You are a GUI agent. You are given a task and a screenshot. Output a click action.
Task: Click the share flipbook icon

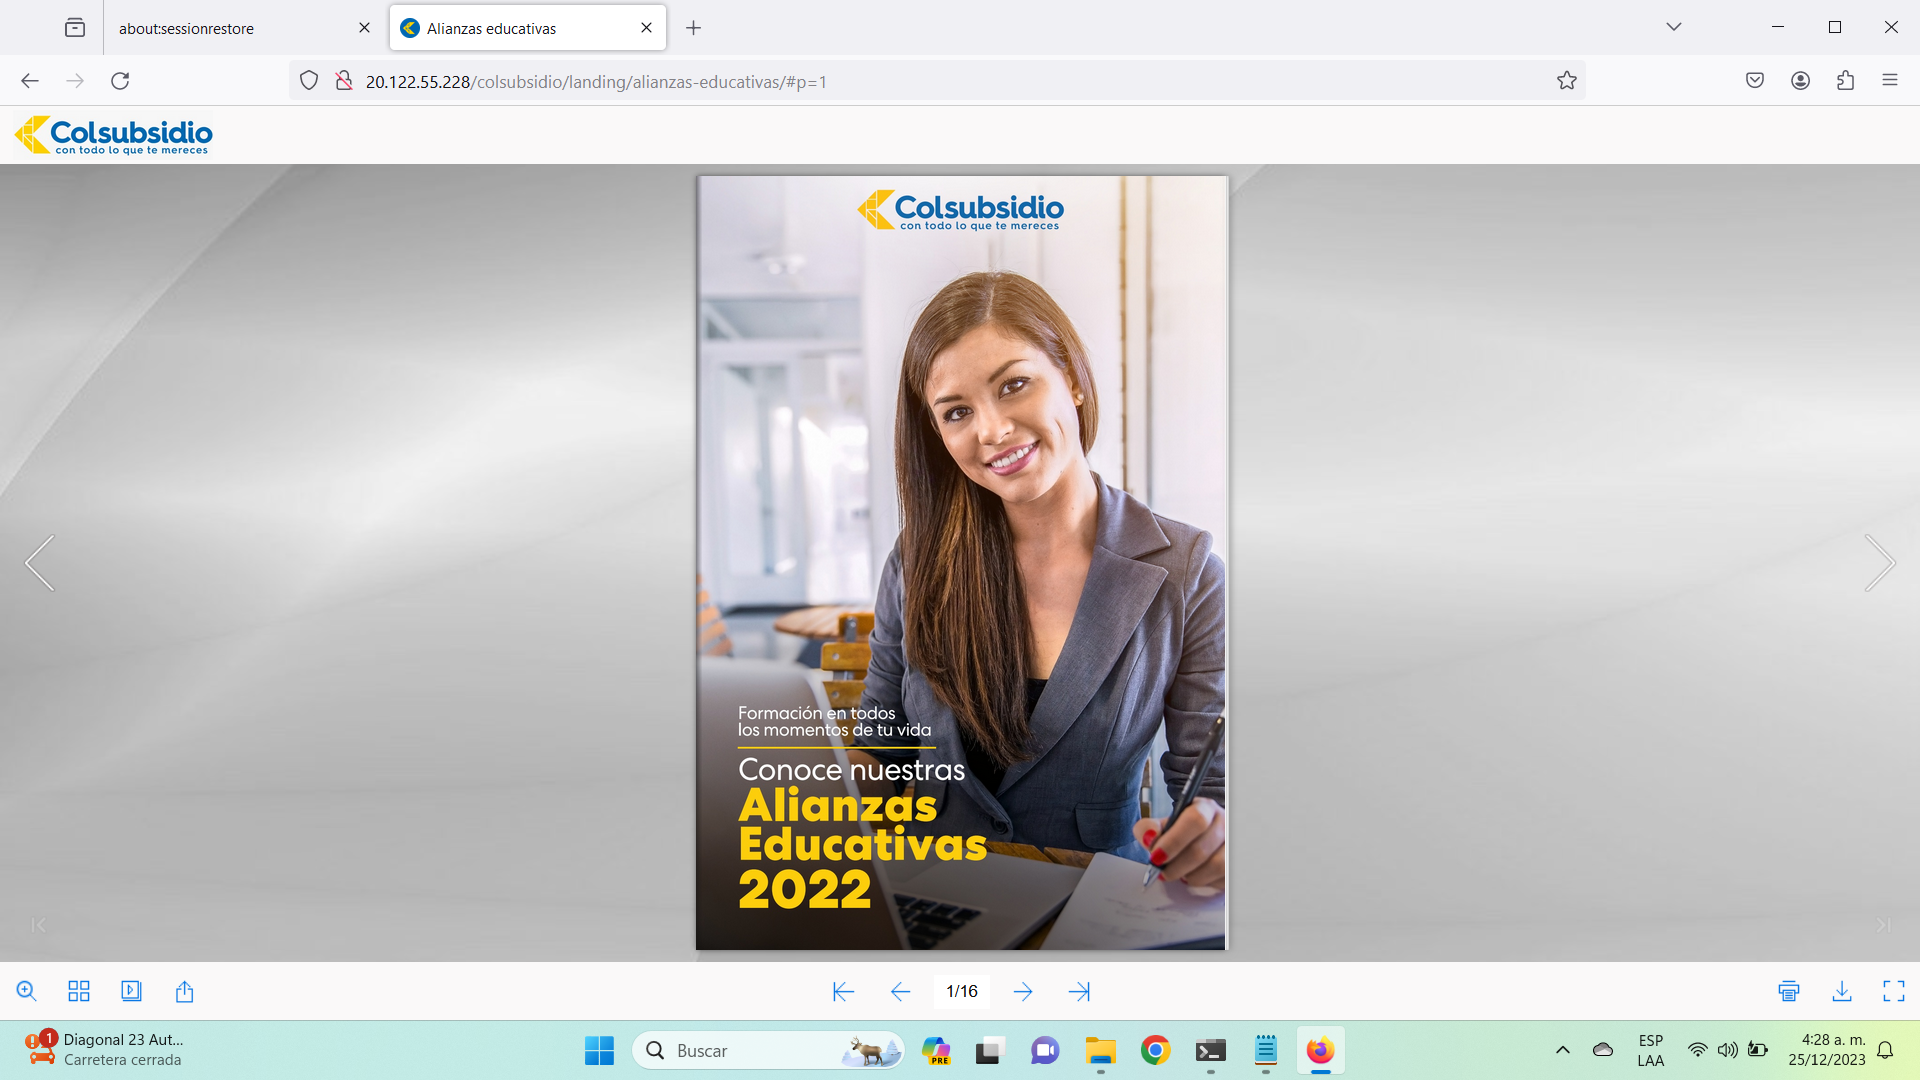point(184,991)
